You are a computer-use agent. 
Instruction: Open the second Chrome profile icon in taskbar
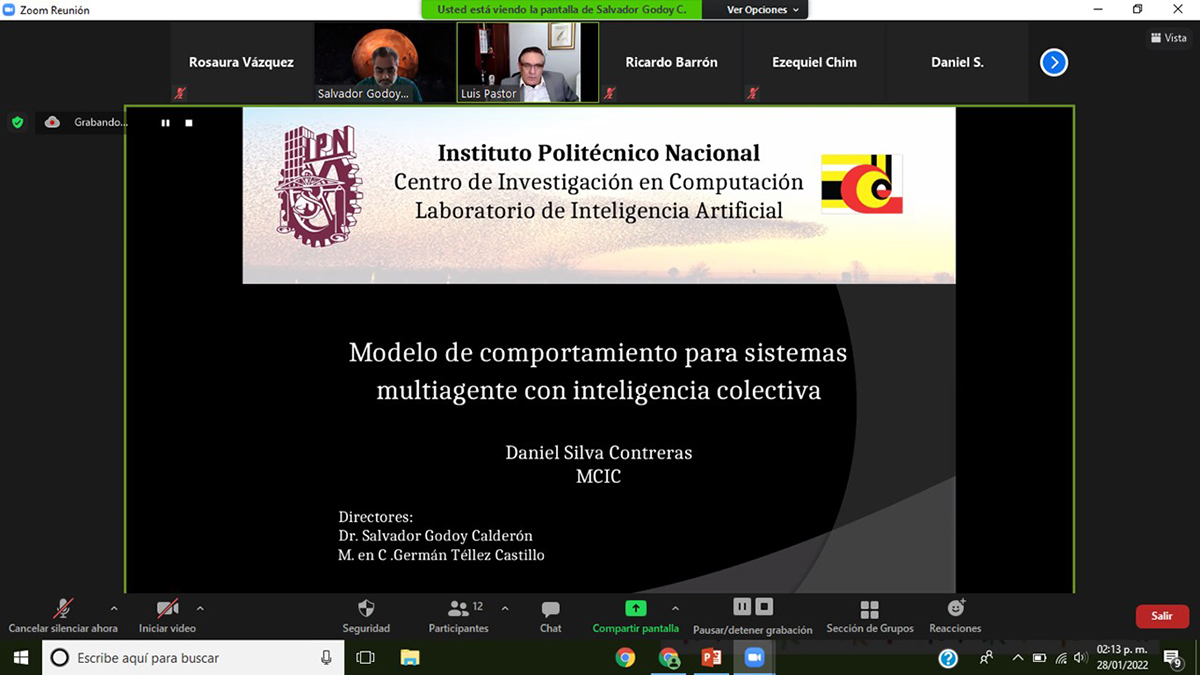[x=669, y=658]
